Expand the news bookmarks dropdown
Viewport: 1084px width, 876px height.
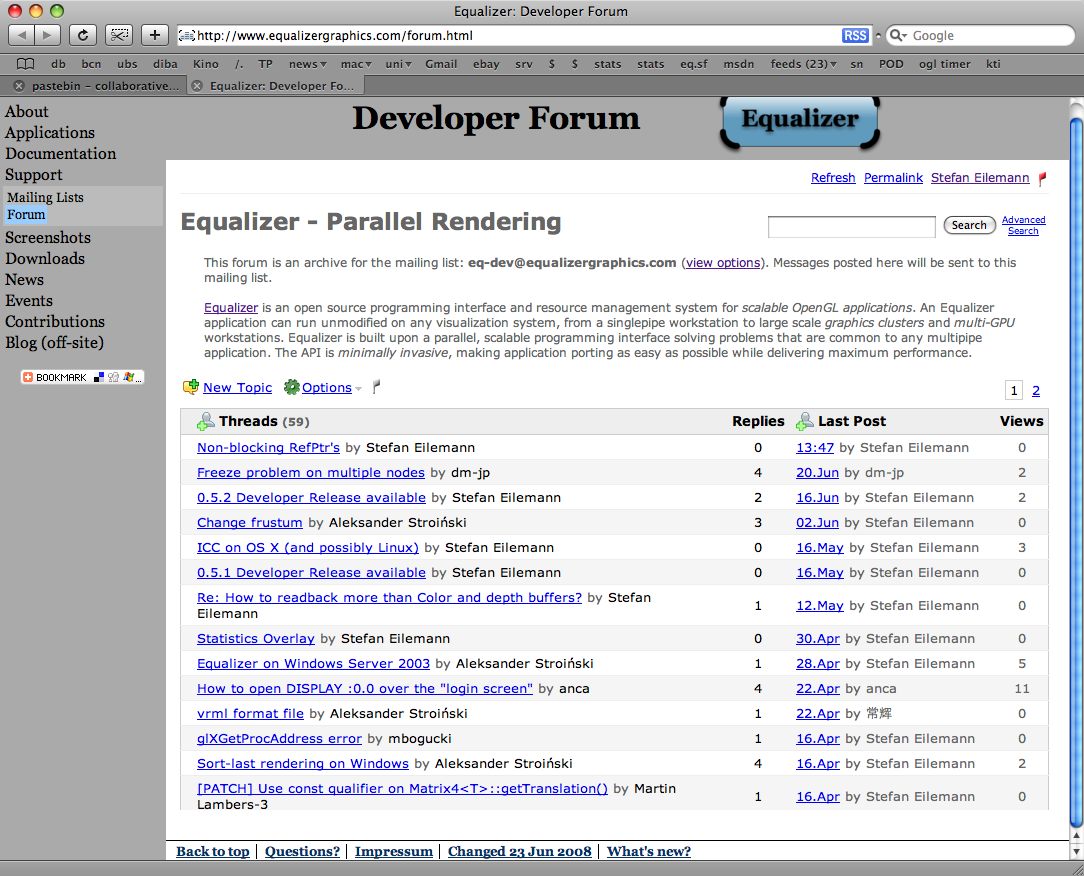point(306,64)
